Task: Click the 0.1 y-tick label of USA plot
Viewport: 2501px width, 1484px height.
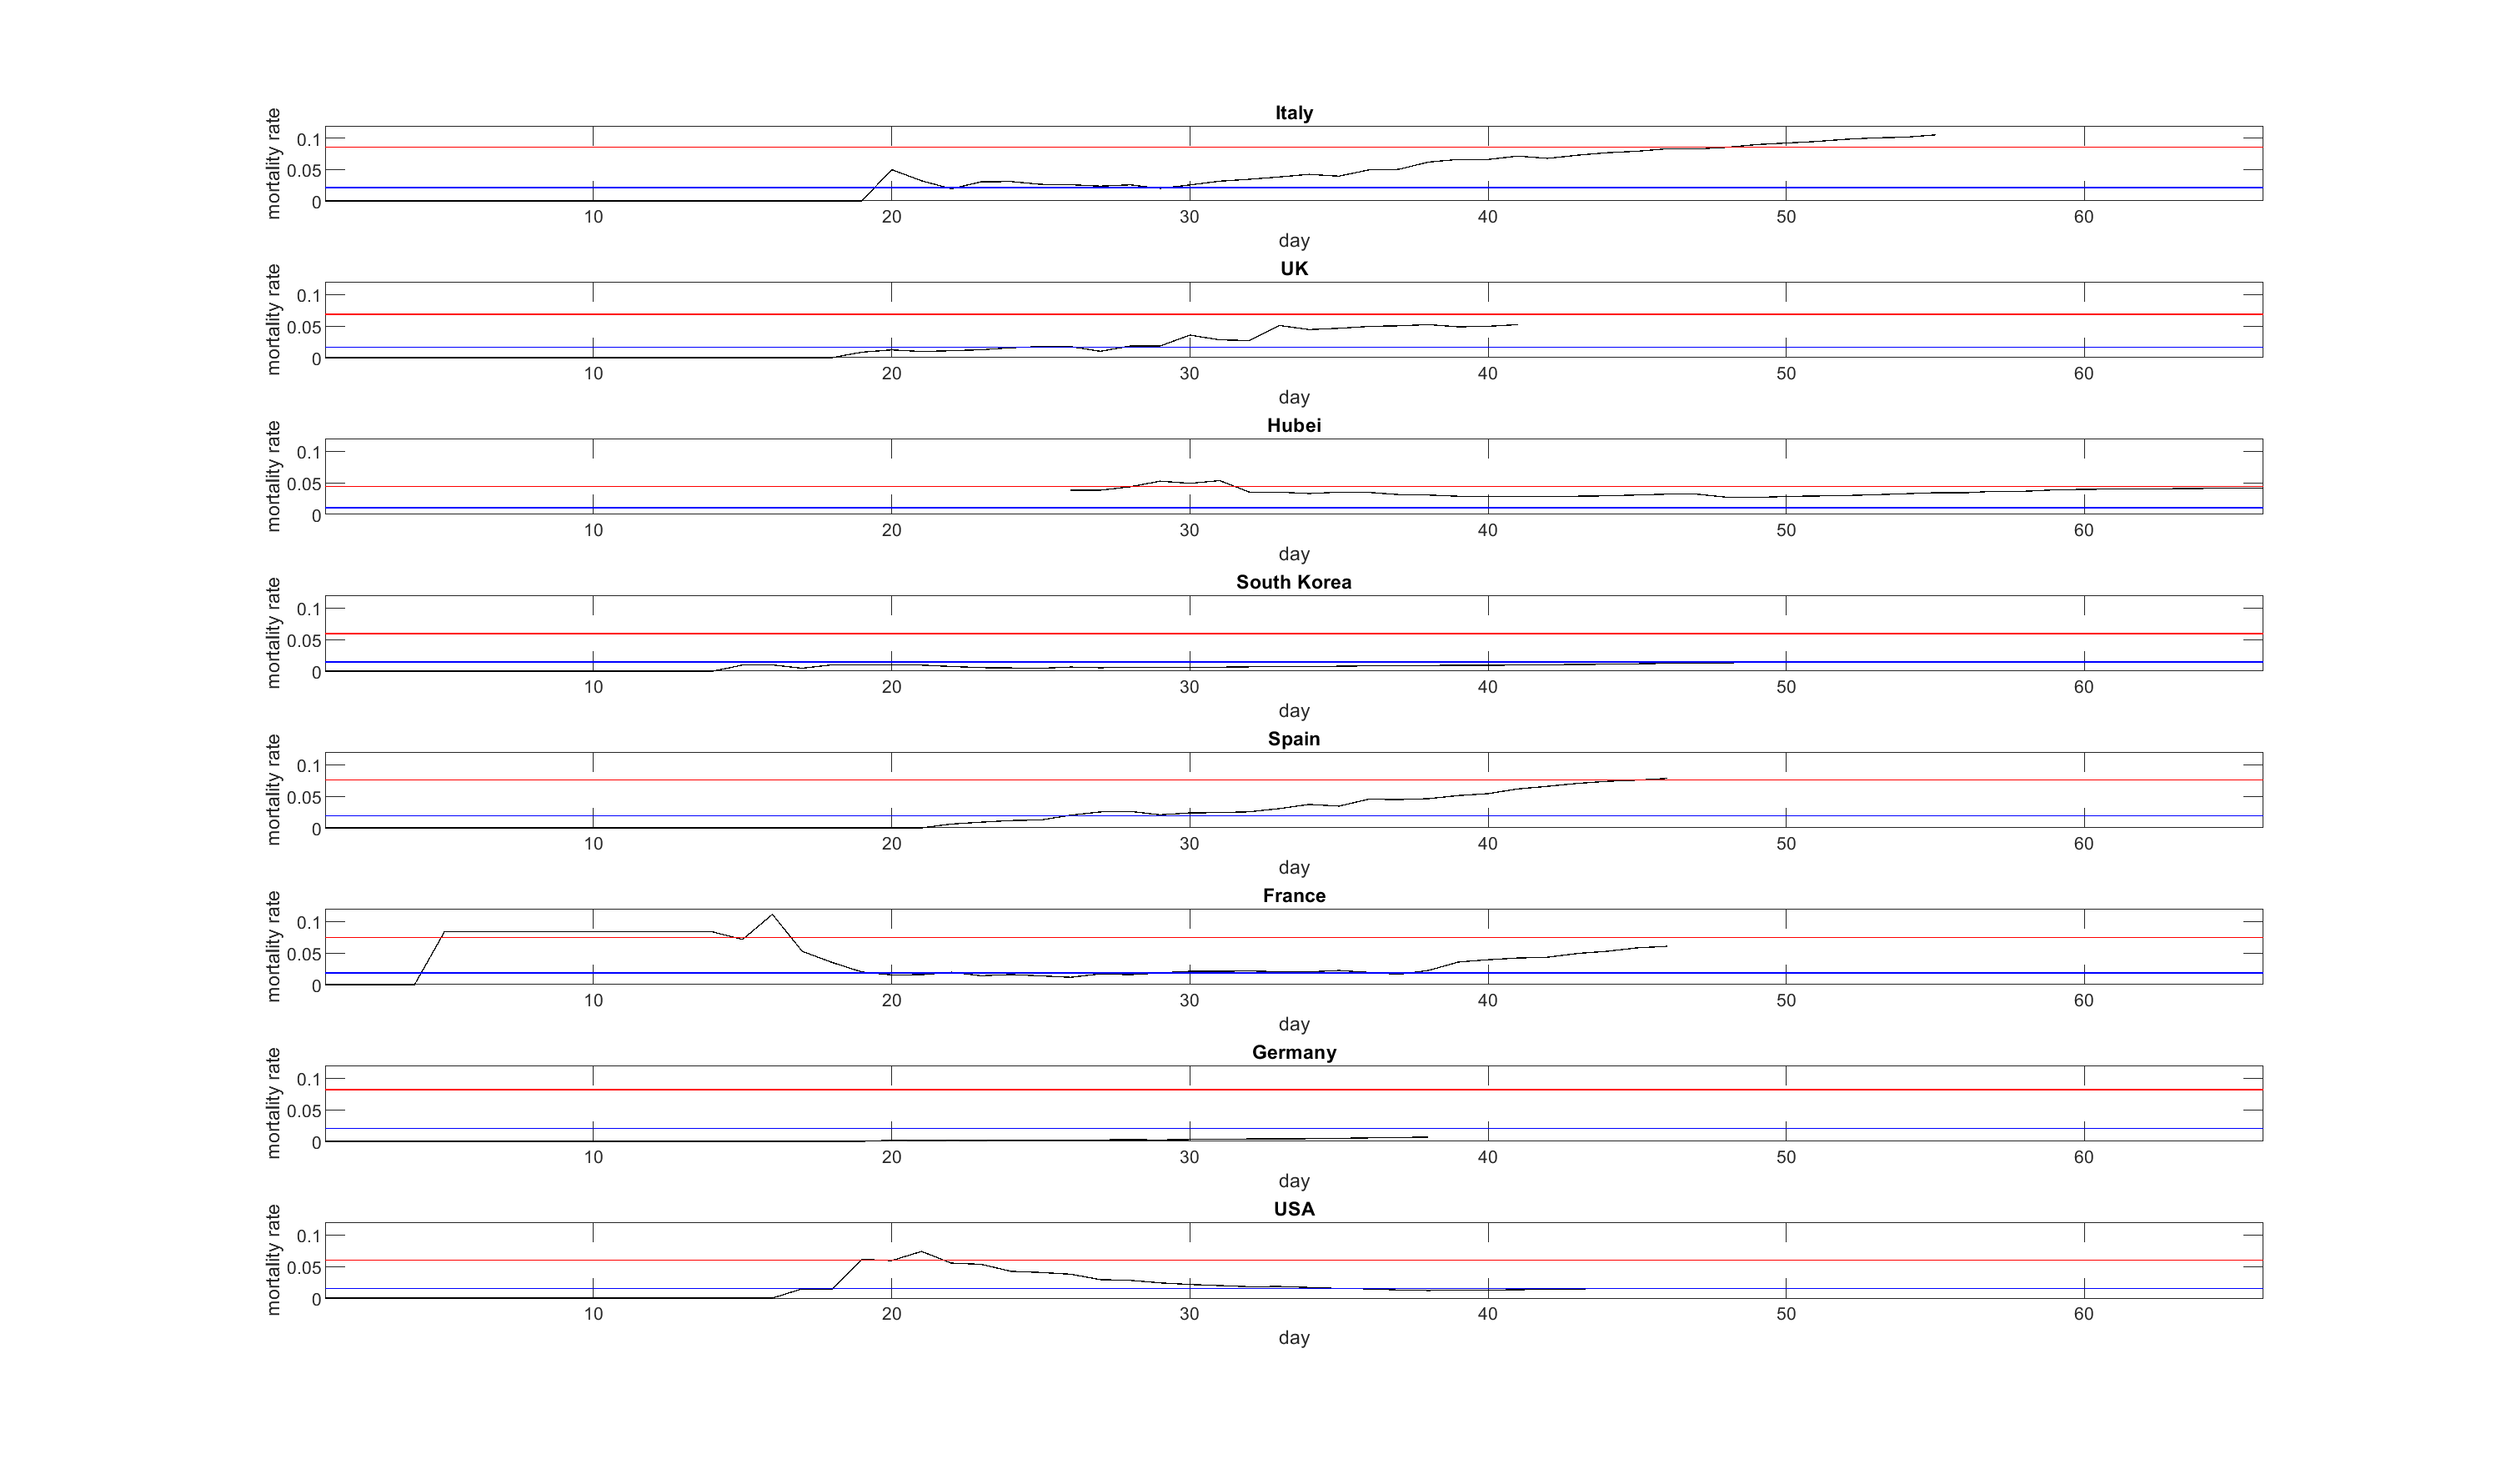Action: 309,1236
